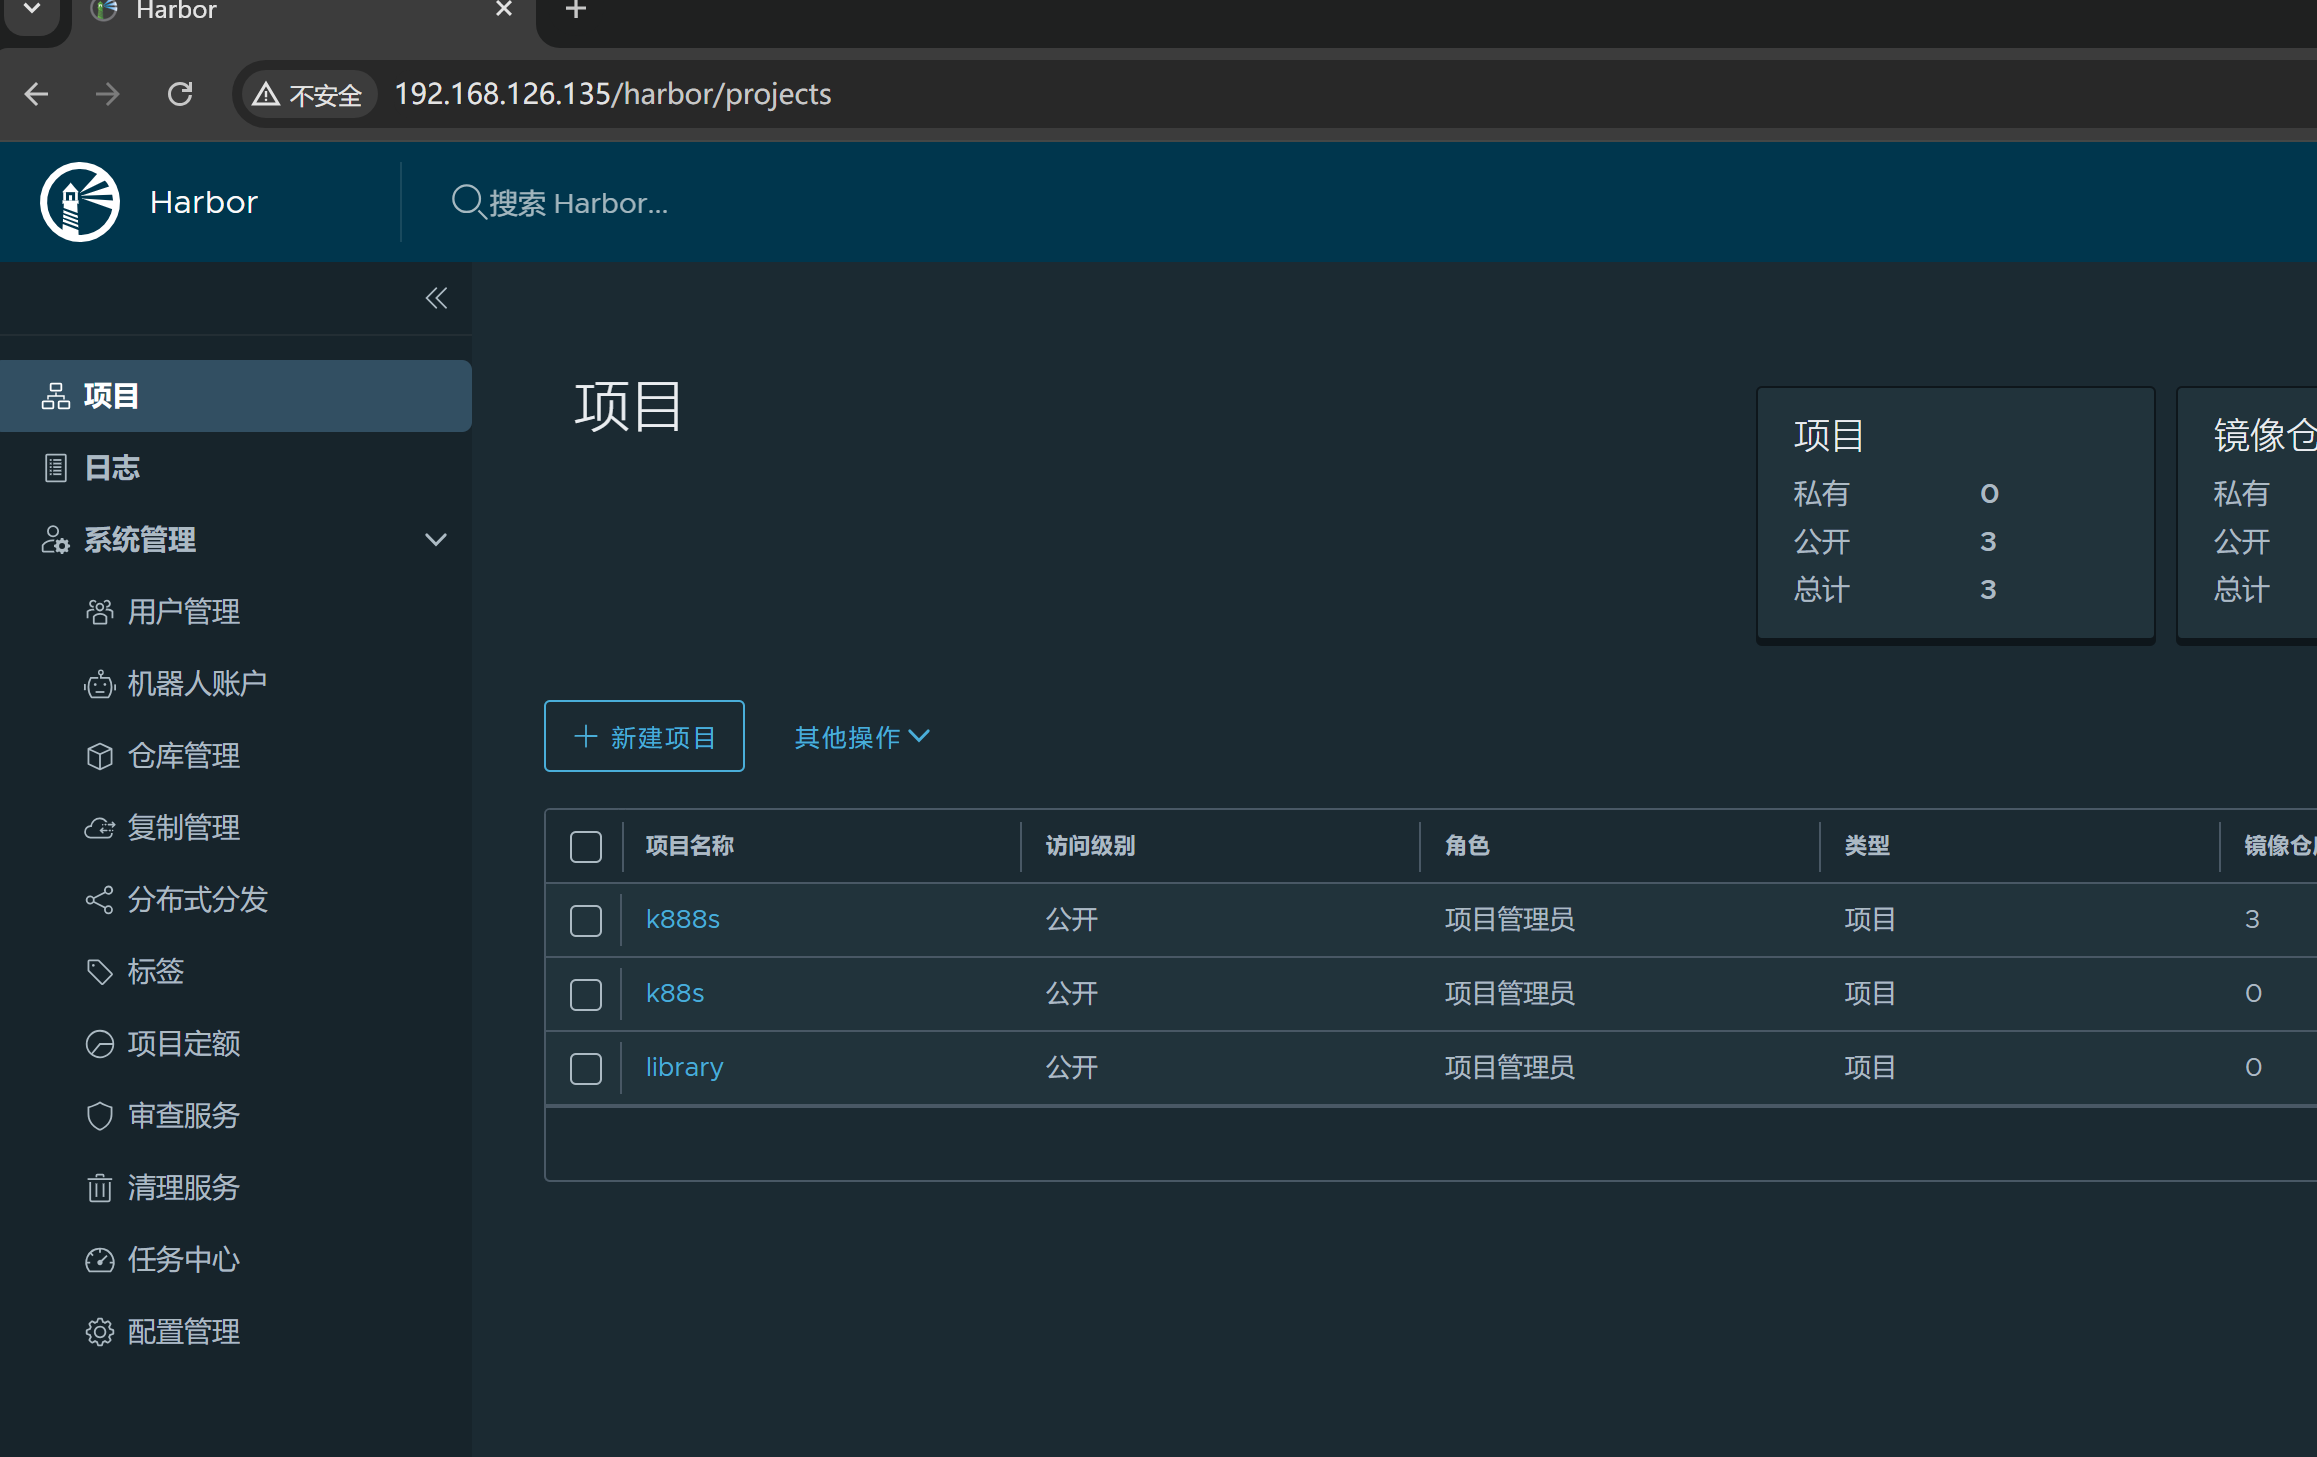
Task: Collapse the sidebar with double-chevron icon
Action: [x=436, y=298]
